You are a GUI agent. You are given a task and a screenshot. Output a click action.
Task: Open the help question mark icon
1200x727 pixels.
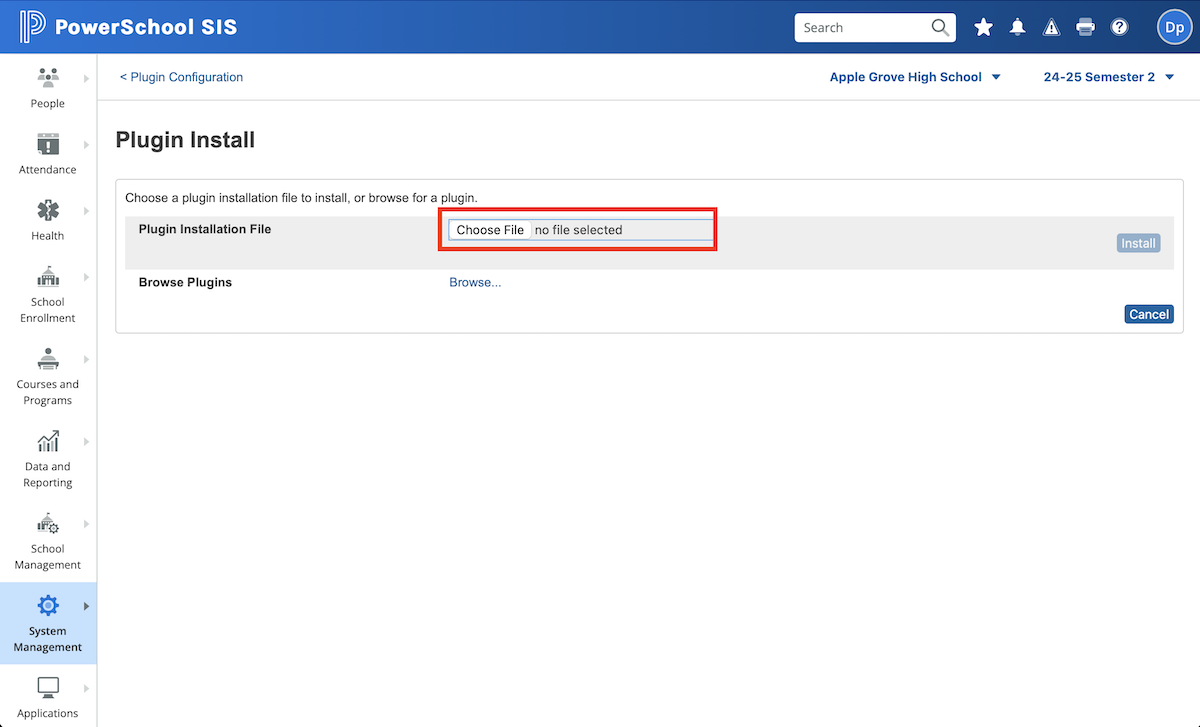pos(1119,28)
